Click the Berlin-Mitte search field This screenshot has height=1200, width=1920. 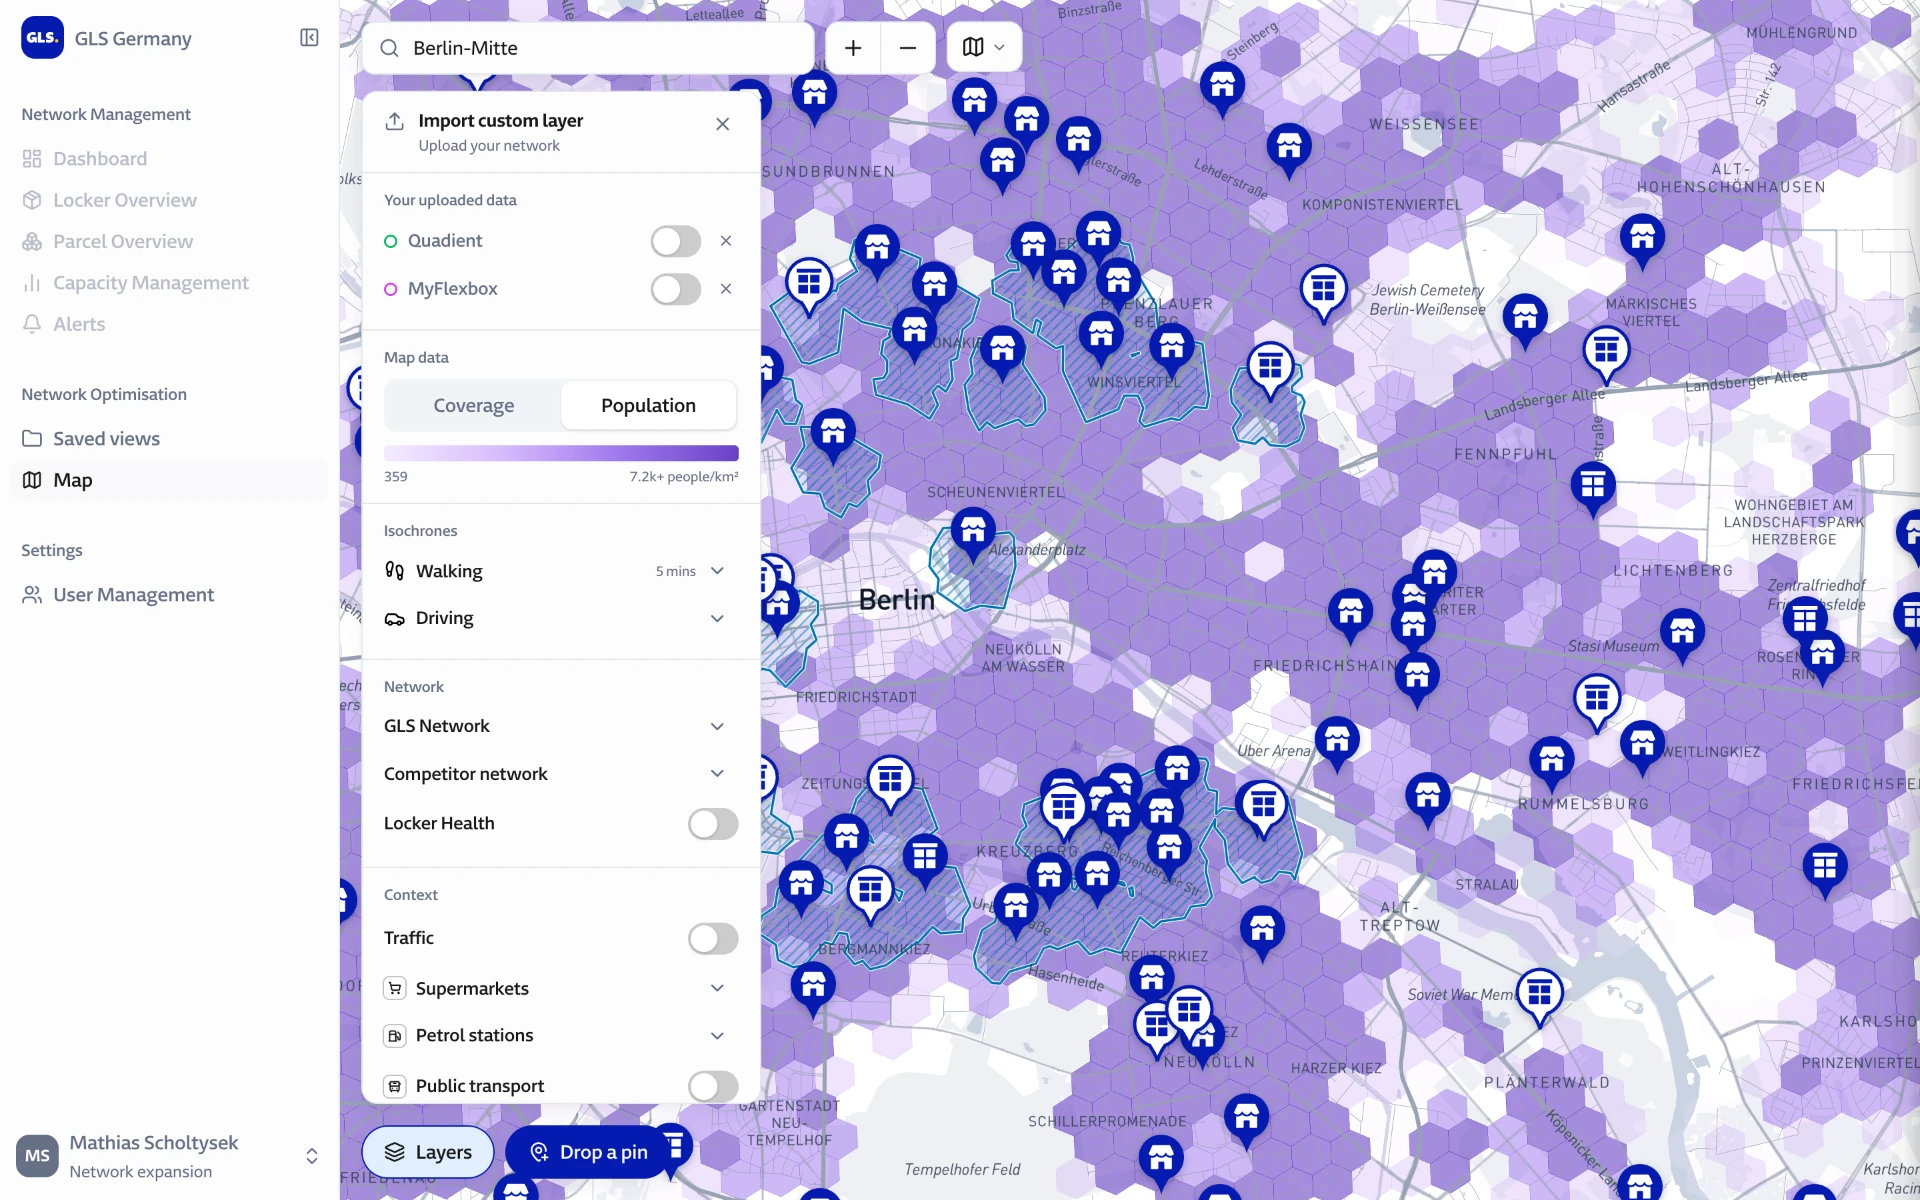588,48
